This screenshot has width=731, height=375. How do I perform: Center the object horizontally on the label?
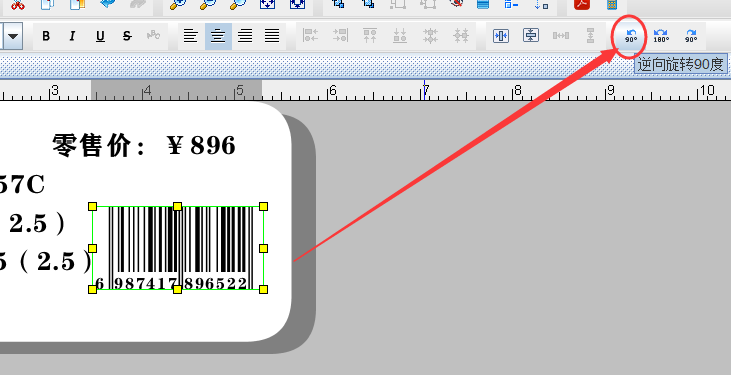pyautogui.click(x=501, y=36)
